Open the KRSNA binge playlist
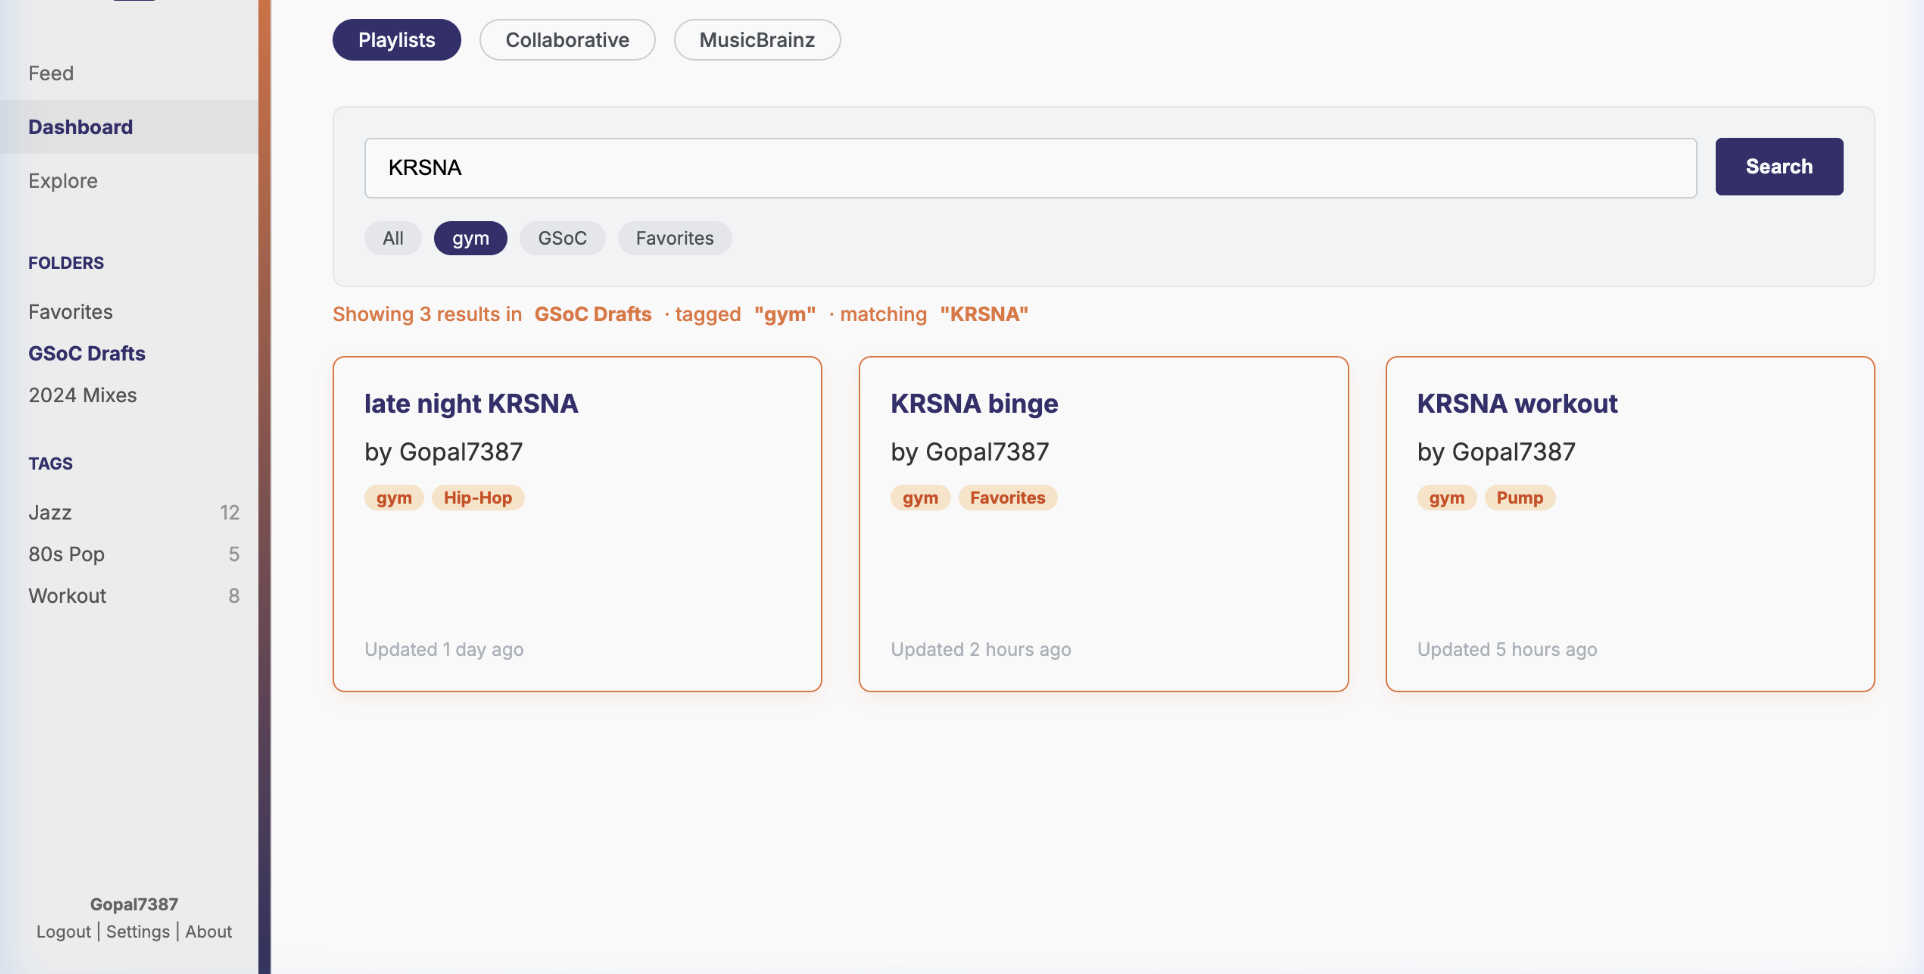The width and height of the screenshot is (1924, 974). (974, 404)
